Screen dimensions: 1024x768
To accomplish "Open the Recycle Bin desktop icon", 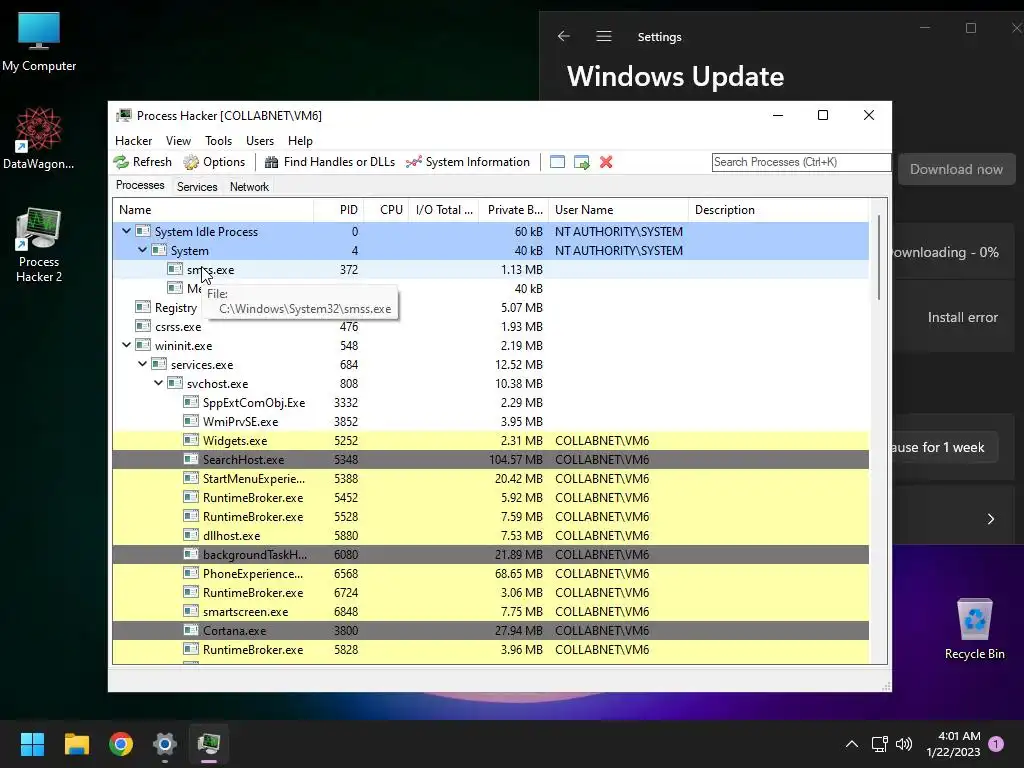I will [x=974, y=629].
